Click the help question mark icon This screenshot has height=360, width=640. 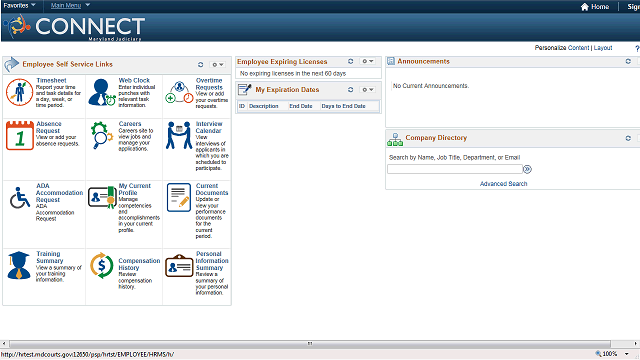coord(637,48)
